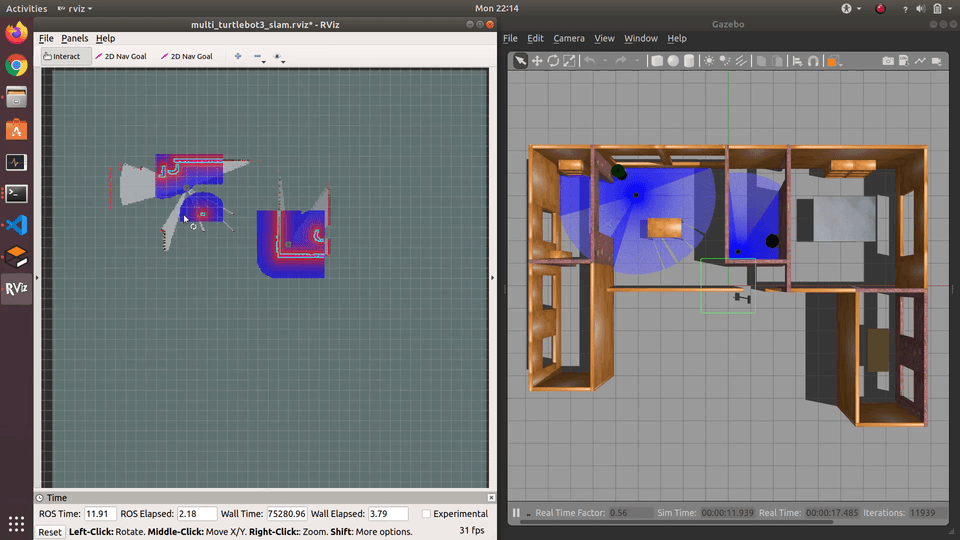Image resolution: width=960 pixels, height=540 pixels.
Task: Click the Reset button in RViz
Action: [x=50, y=532]
